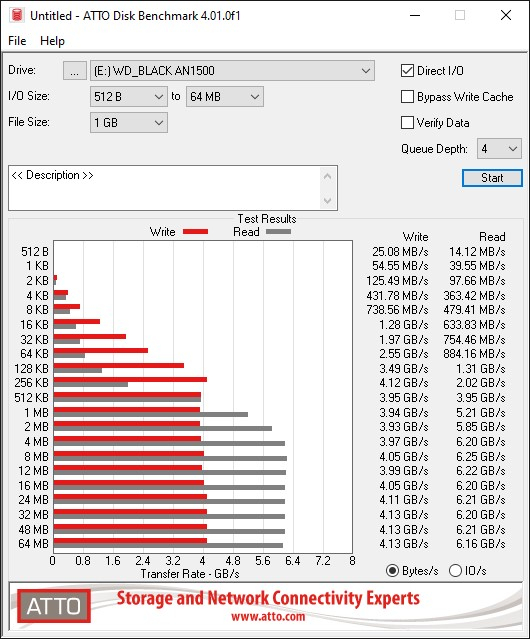
Task: Open the minimum I/O Size dropdown showing 512 B
Action: click(129, 97)
